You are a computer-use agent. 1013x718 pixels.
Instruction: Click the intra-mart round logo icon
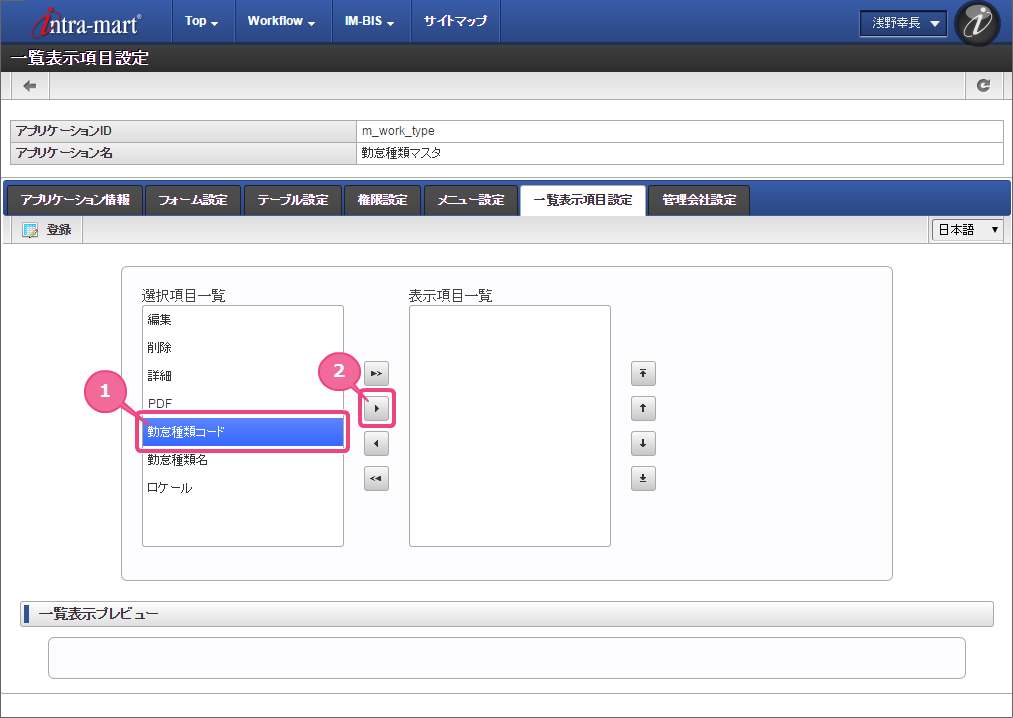(x=977, y=23)
